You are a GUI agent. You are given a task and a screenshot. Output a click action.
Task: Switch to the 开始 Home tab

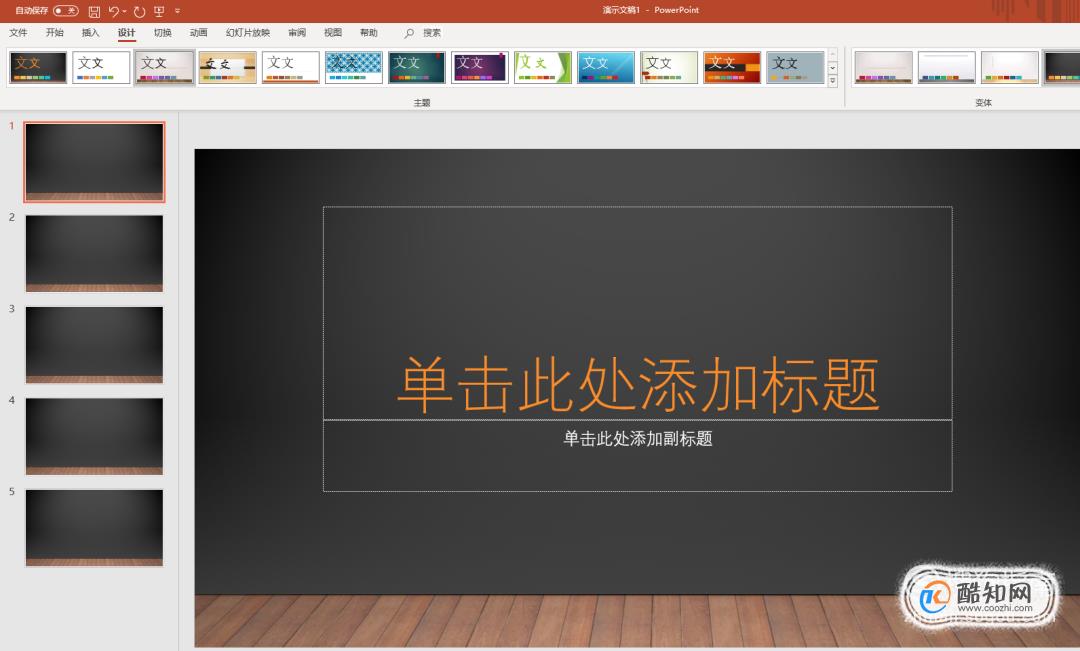tap(54, 32)
